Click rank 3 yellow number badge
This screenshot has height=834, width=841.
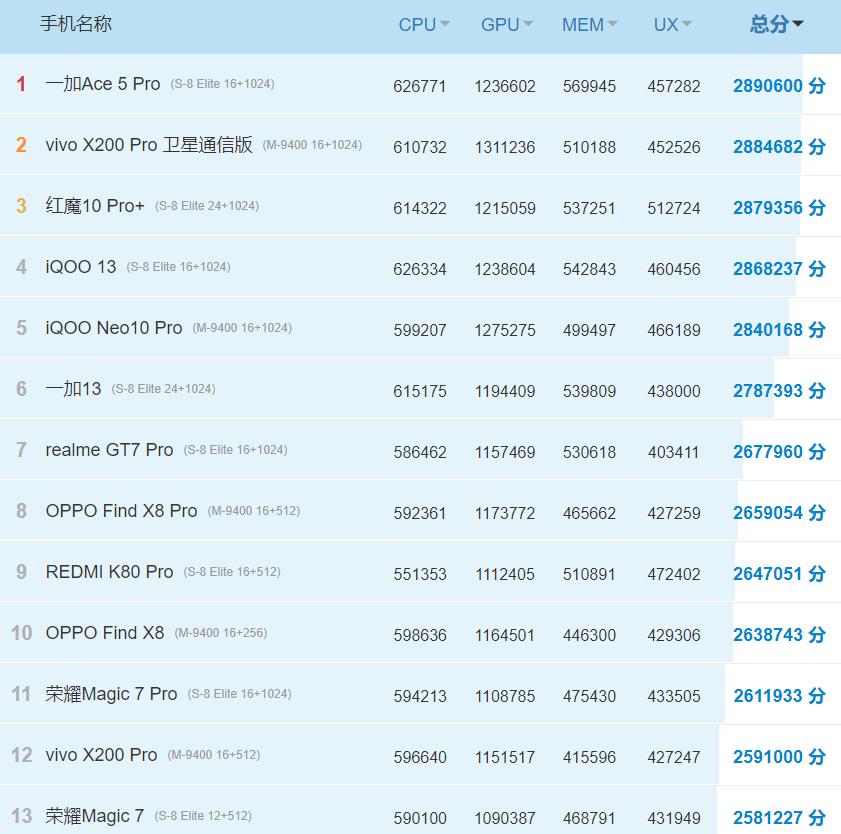coord(21,207)
